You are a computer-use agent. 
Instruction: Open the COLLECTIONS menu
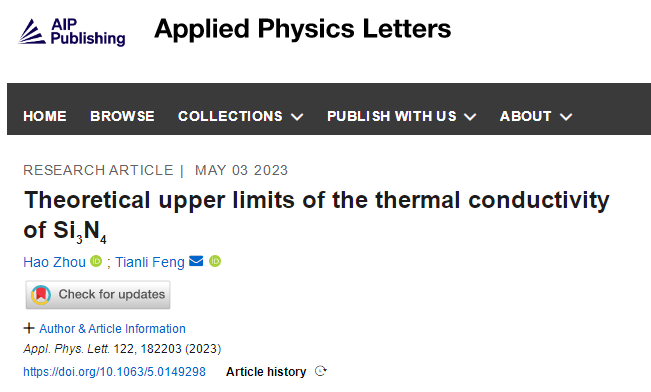tap(230, 116)
